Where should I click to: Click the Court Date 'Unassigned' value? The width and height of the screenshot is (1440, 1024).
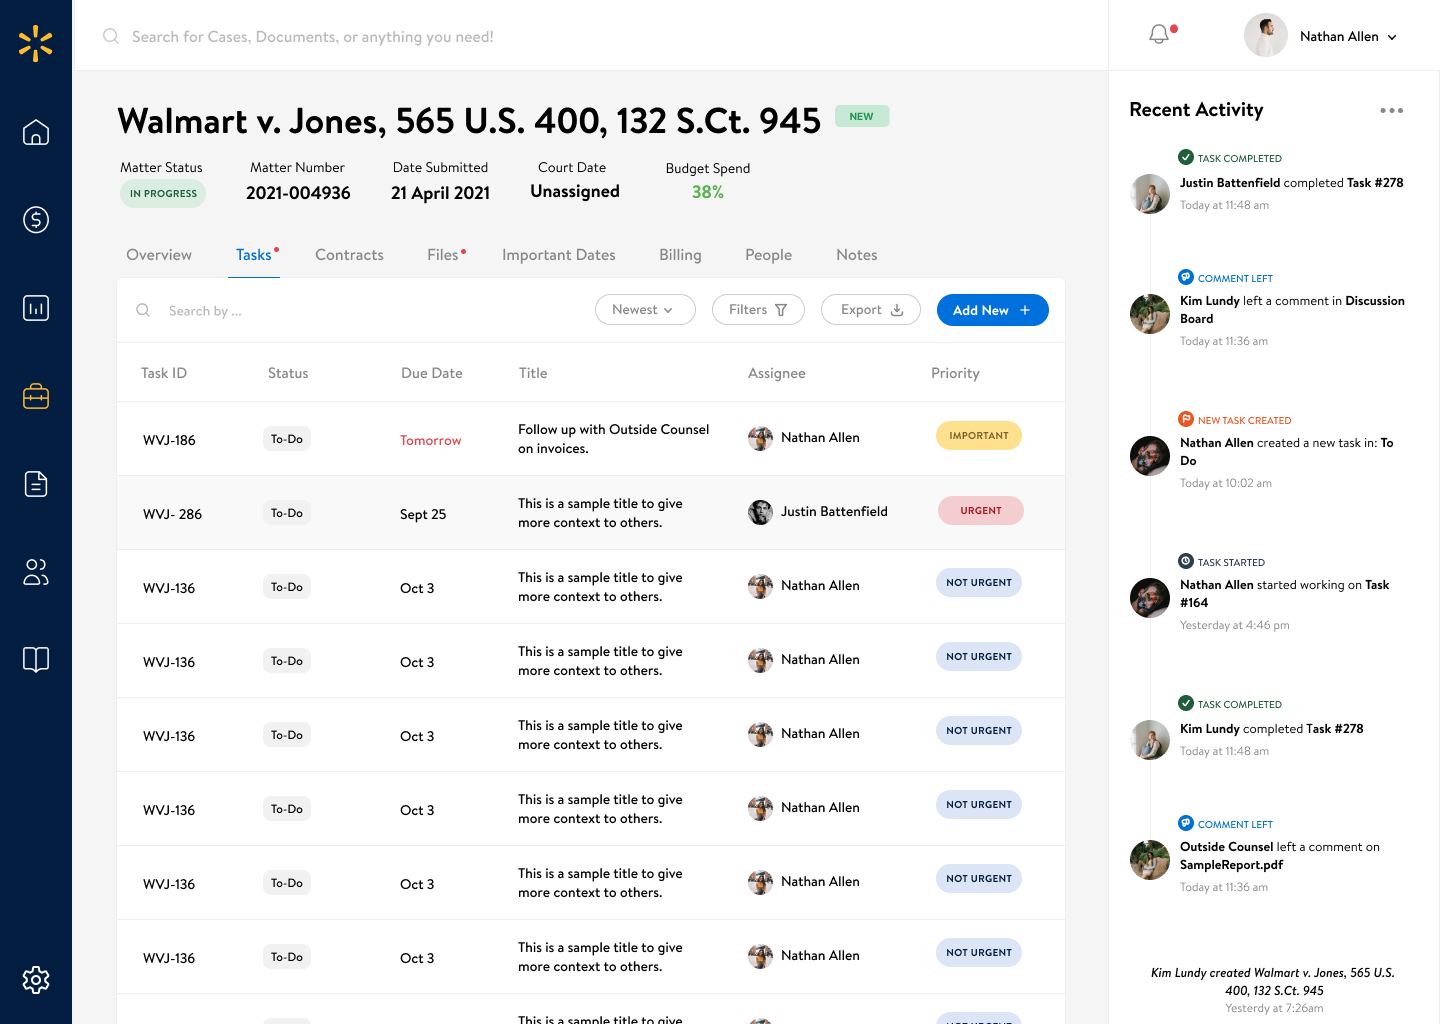coord(575,191)
